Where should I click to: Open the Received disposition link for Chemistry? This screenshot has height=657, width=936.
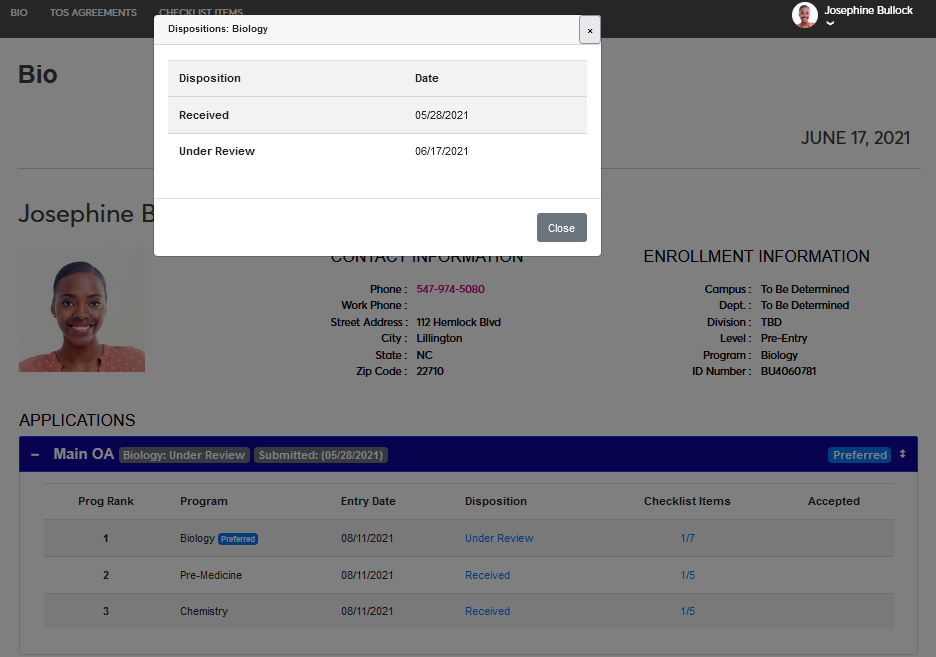tap(487, 611)
